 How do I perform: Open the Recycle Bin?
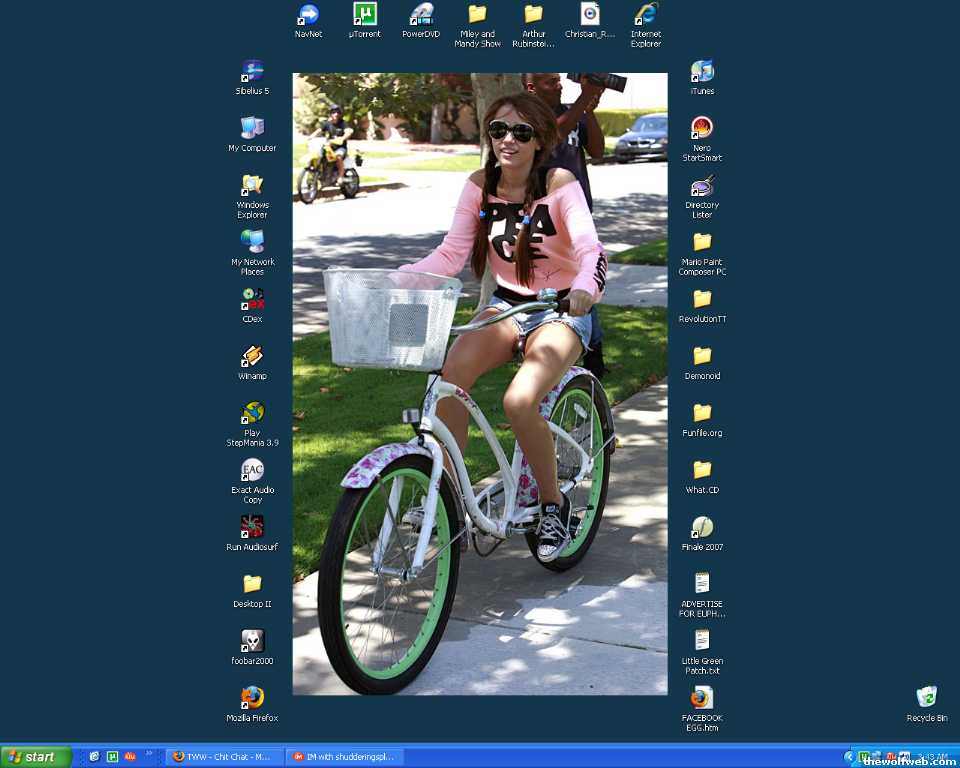pyautogui.click(x=927, y=698)
